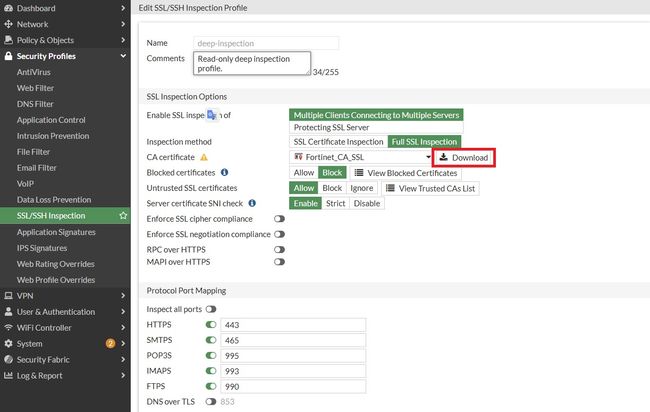Toggle Enforce SSL cipher compliance
The image size is (650, 412).
tap(279, 219)
